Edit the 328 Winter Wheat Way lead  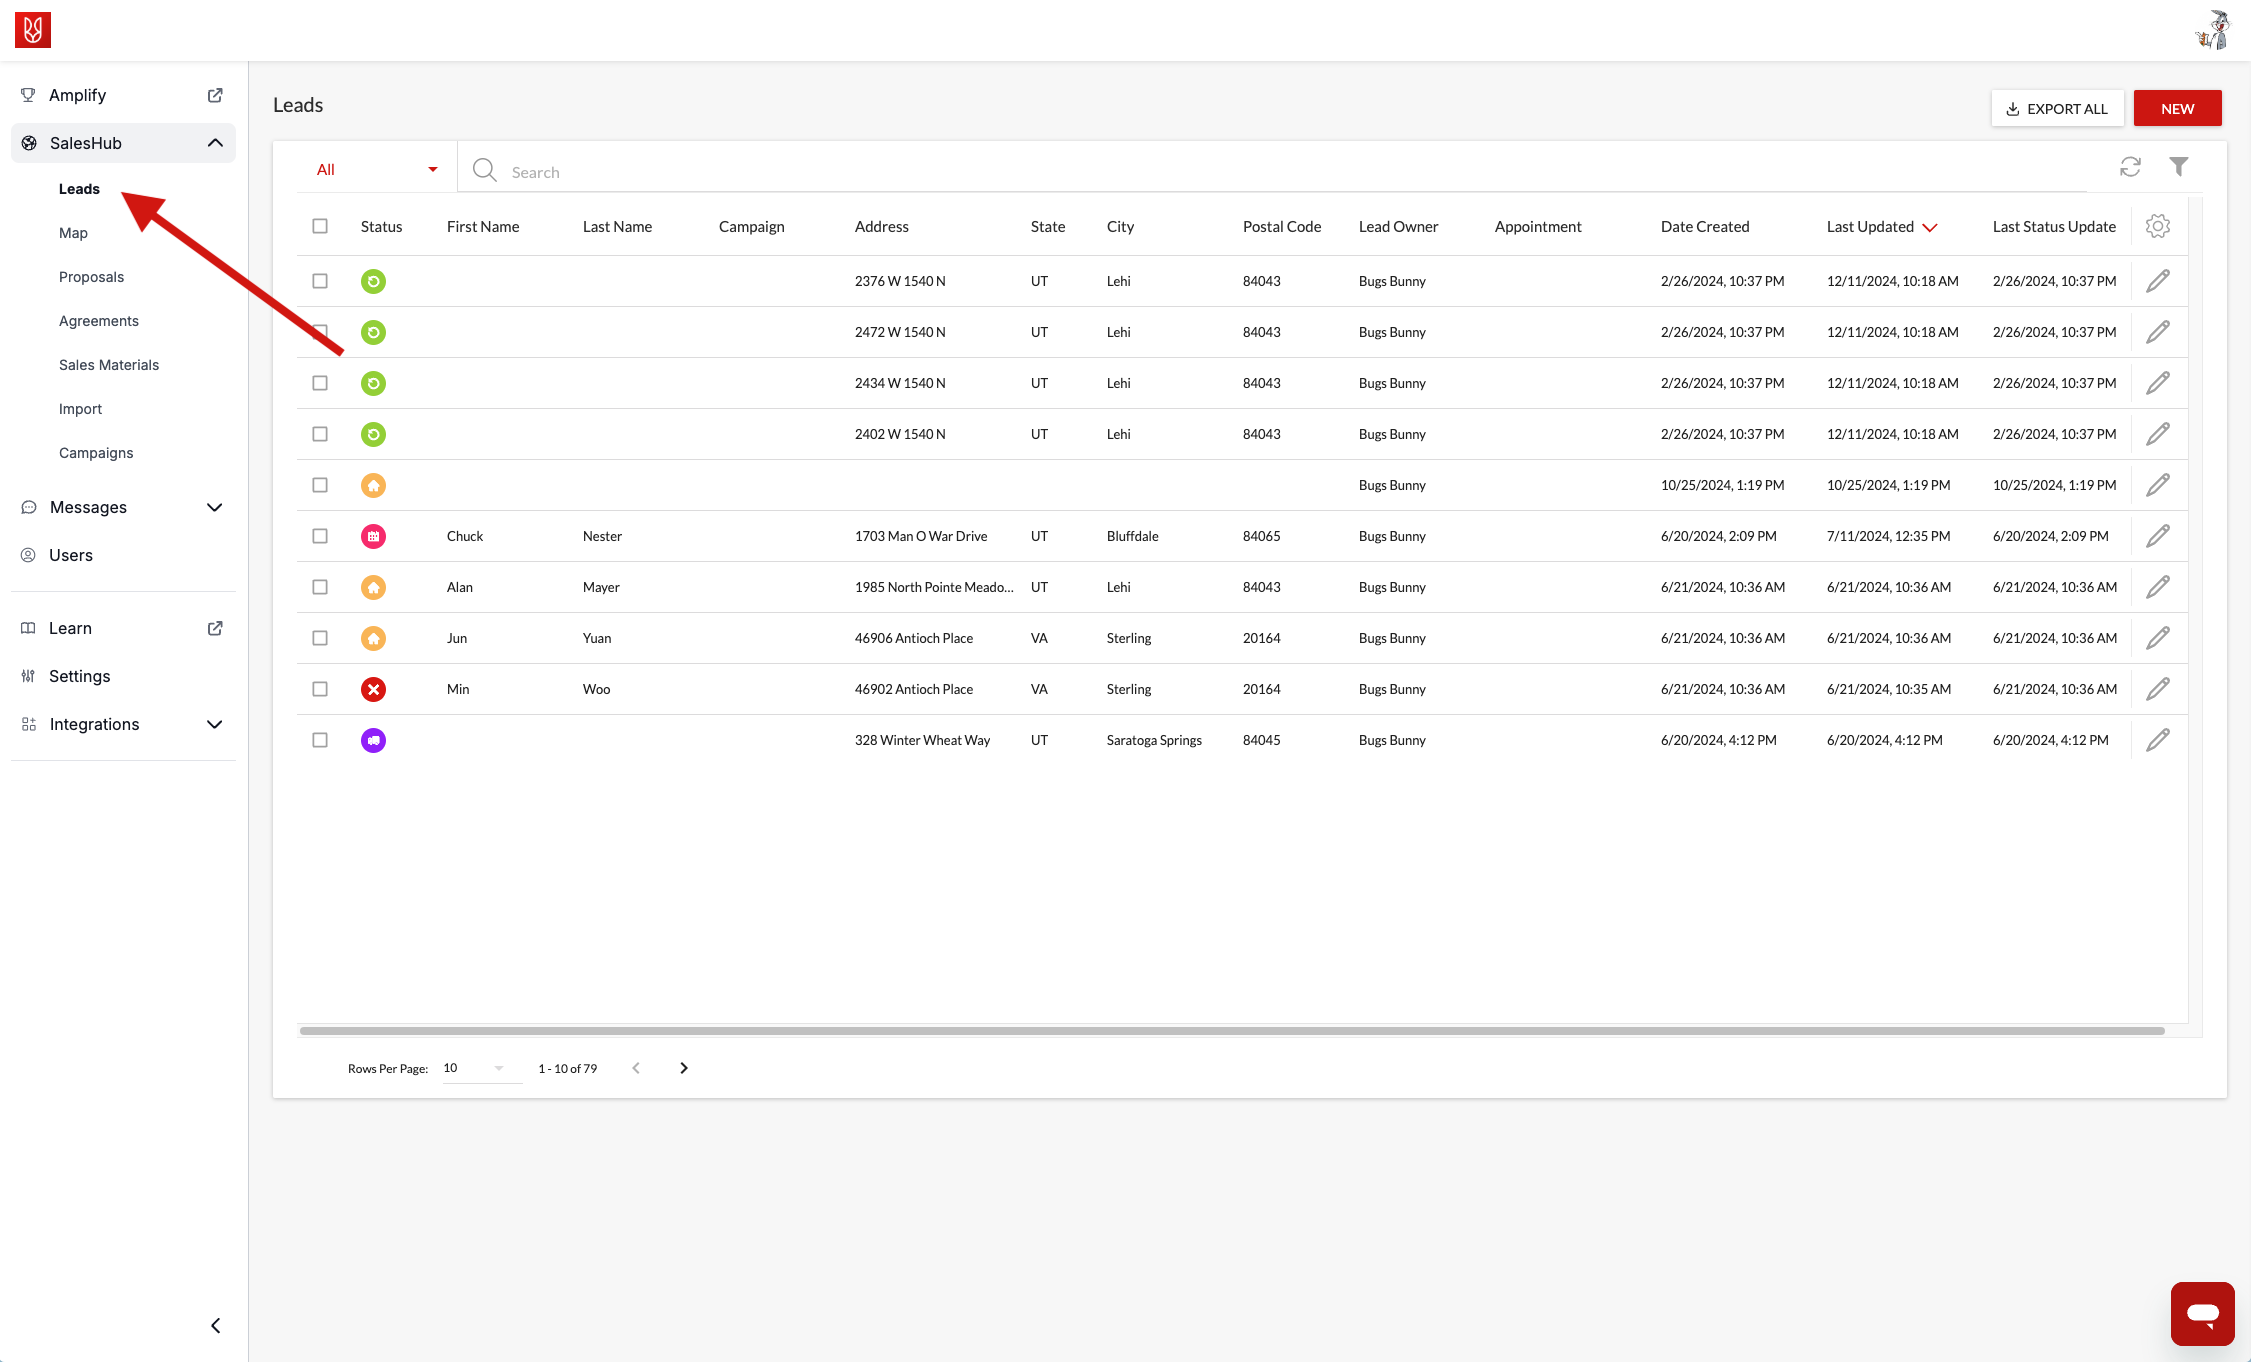pos(2158,740)
